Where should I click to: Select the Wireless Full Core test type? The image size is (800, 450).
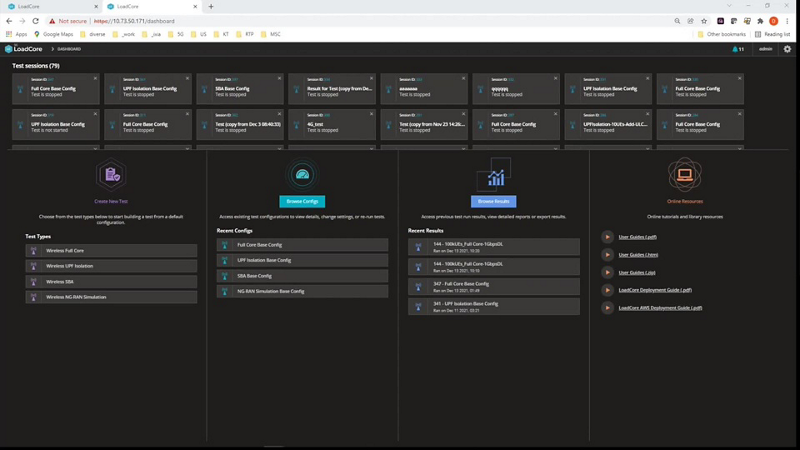[x=111, y=251]
